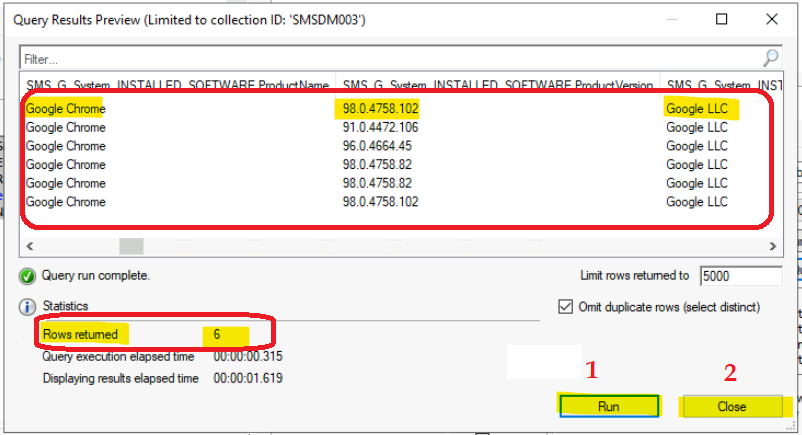The image size is (802, 435).
Task: Click the green Query run complete icon
Action: [27, 276]
